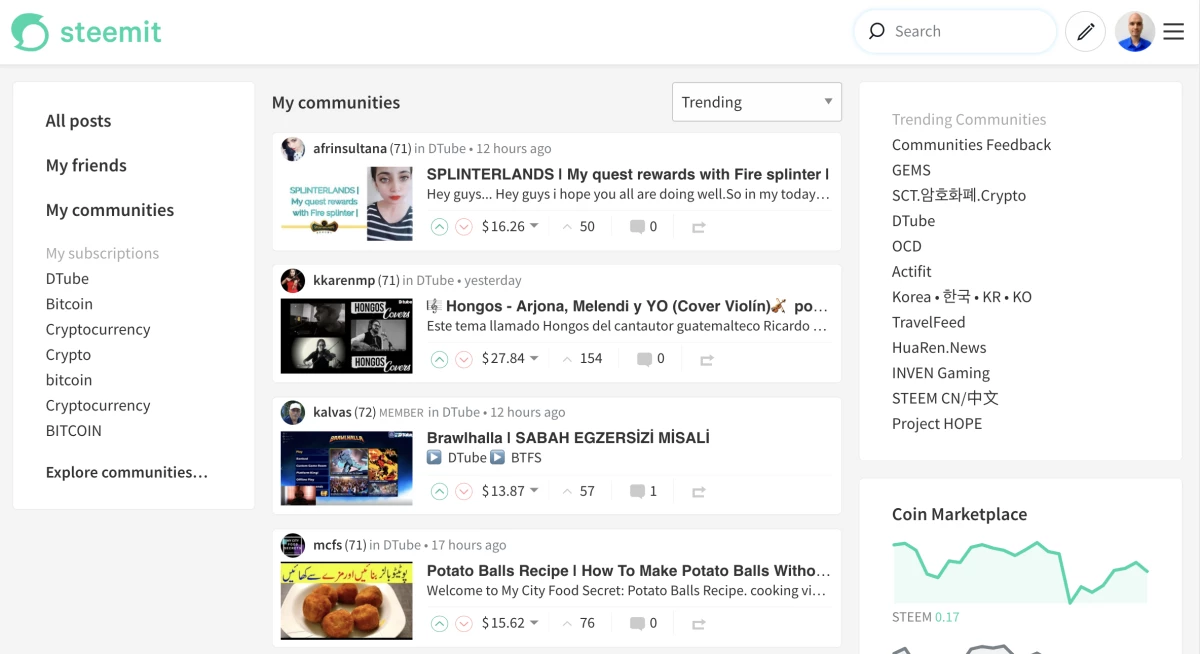Downvote the Brawlhalla post by kalvas

tap(464, 491)
